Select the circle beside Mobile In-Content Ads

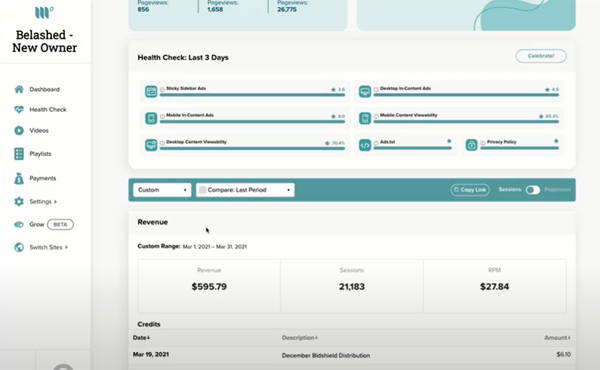[x=162, y=116]
